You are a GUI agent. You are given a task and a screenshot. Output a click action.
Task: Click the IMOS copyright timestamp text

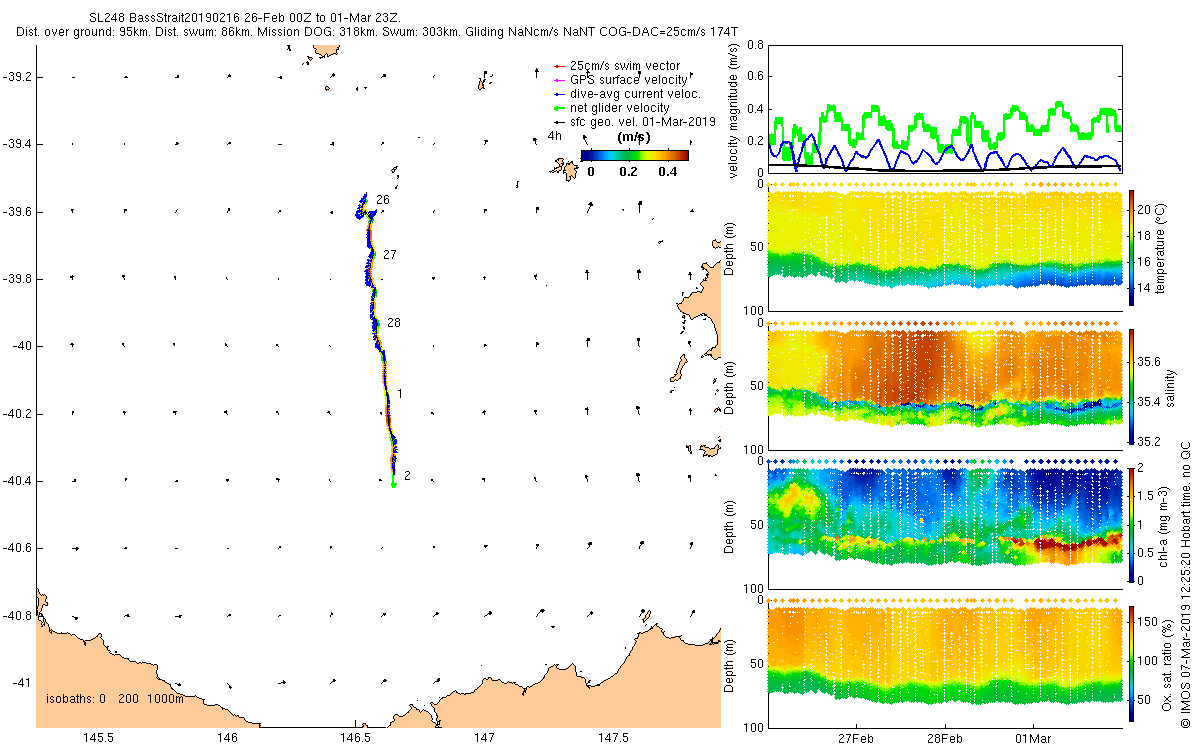pyautogui.click(x=1184, y=585)
